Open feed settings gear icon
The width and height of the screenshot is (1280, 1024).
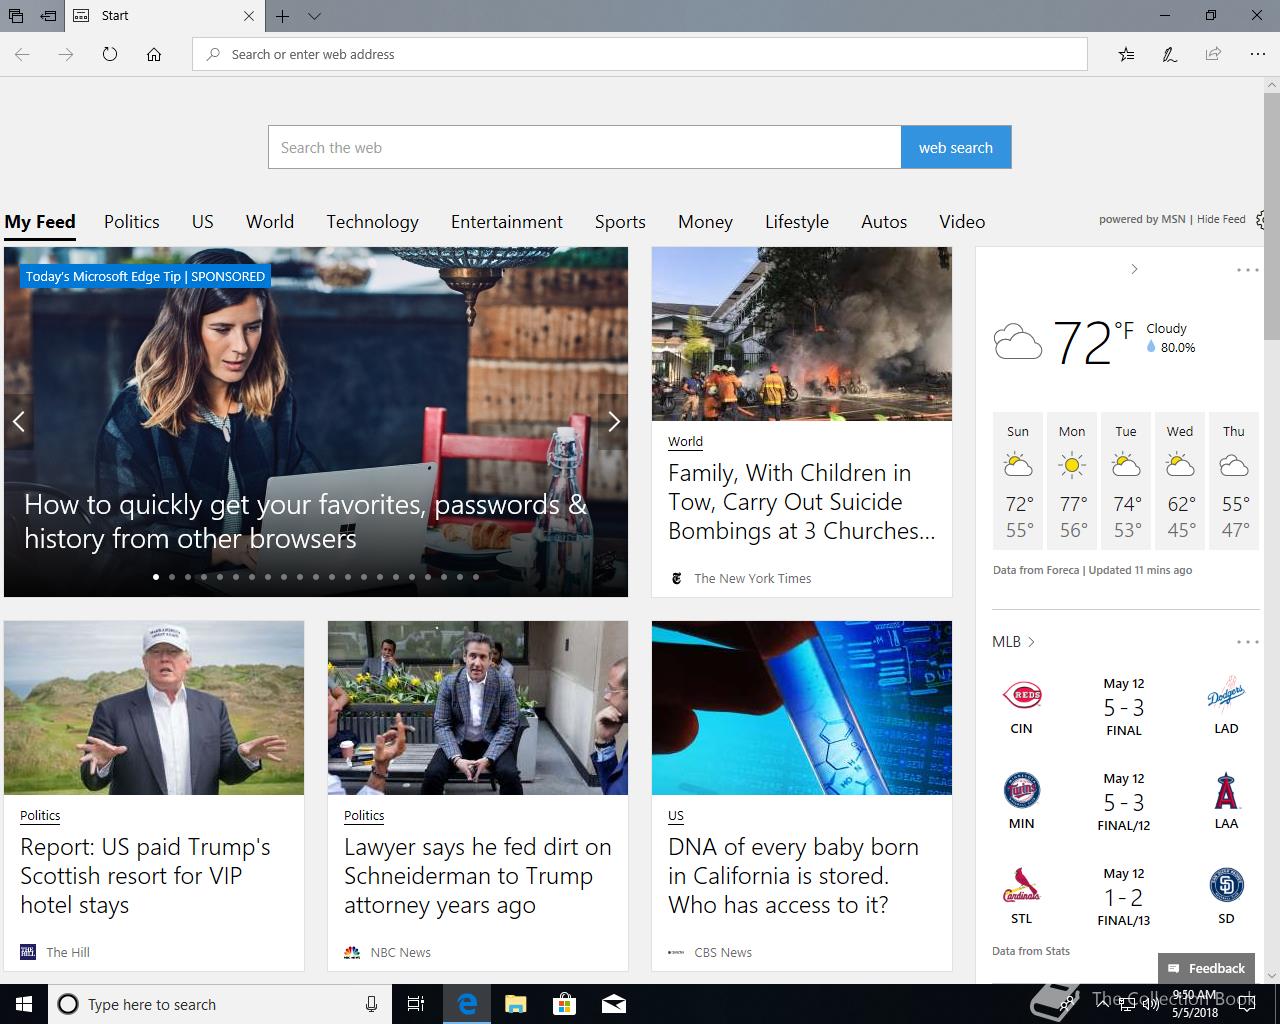(1260, 220)
